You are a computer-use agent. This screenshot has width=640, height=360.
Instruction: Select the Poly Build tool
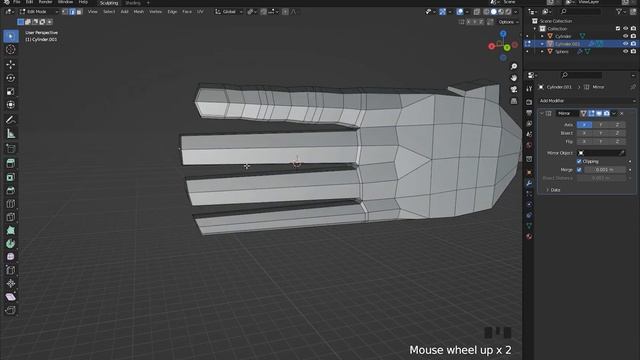point(11,230)
